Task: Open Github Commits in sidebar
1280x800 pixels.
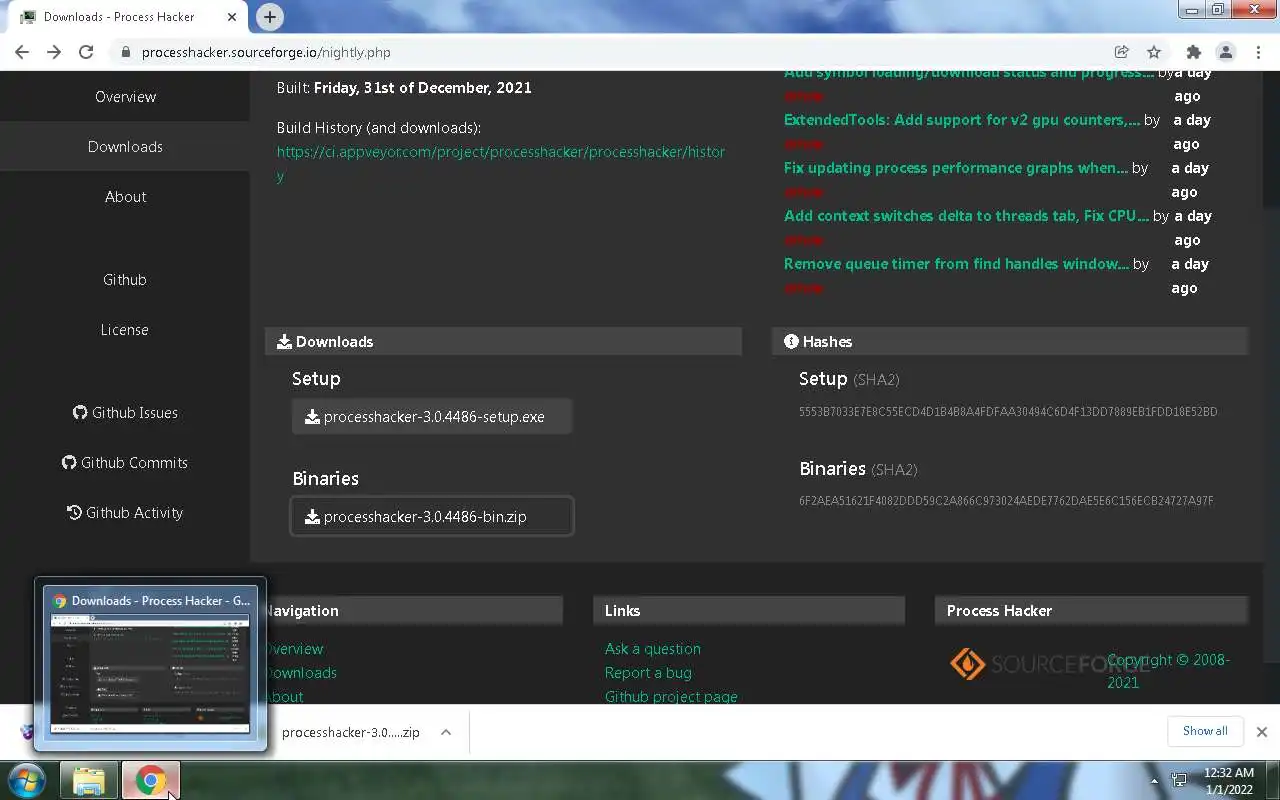Action: click(x=125, y=463)
